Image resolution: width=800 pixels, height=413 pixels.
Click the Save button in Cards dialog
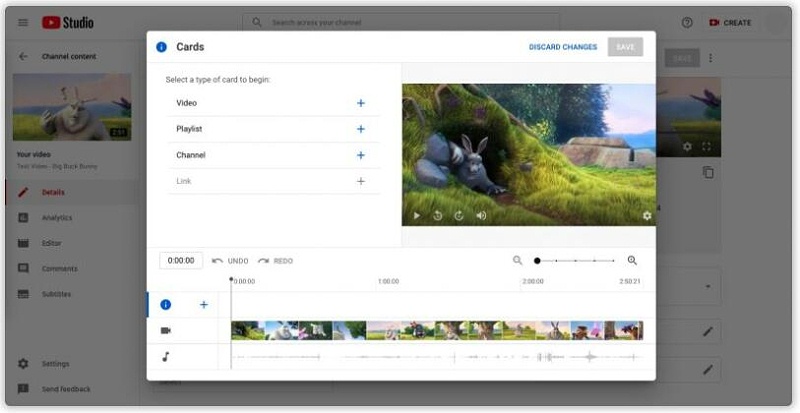click(x=625, y=47)
